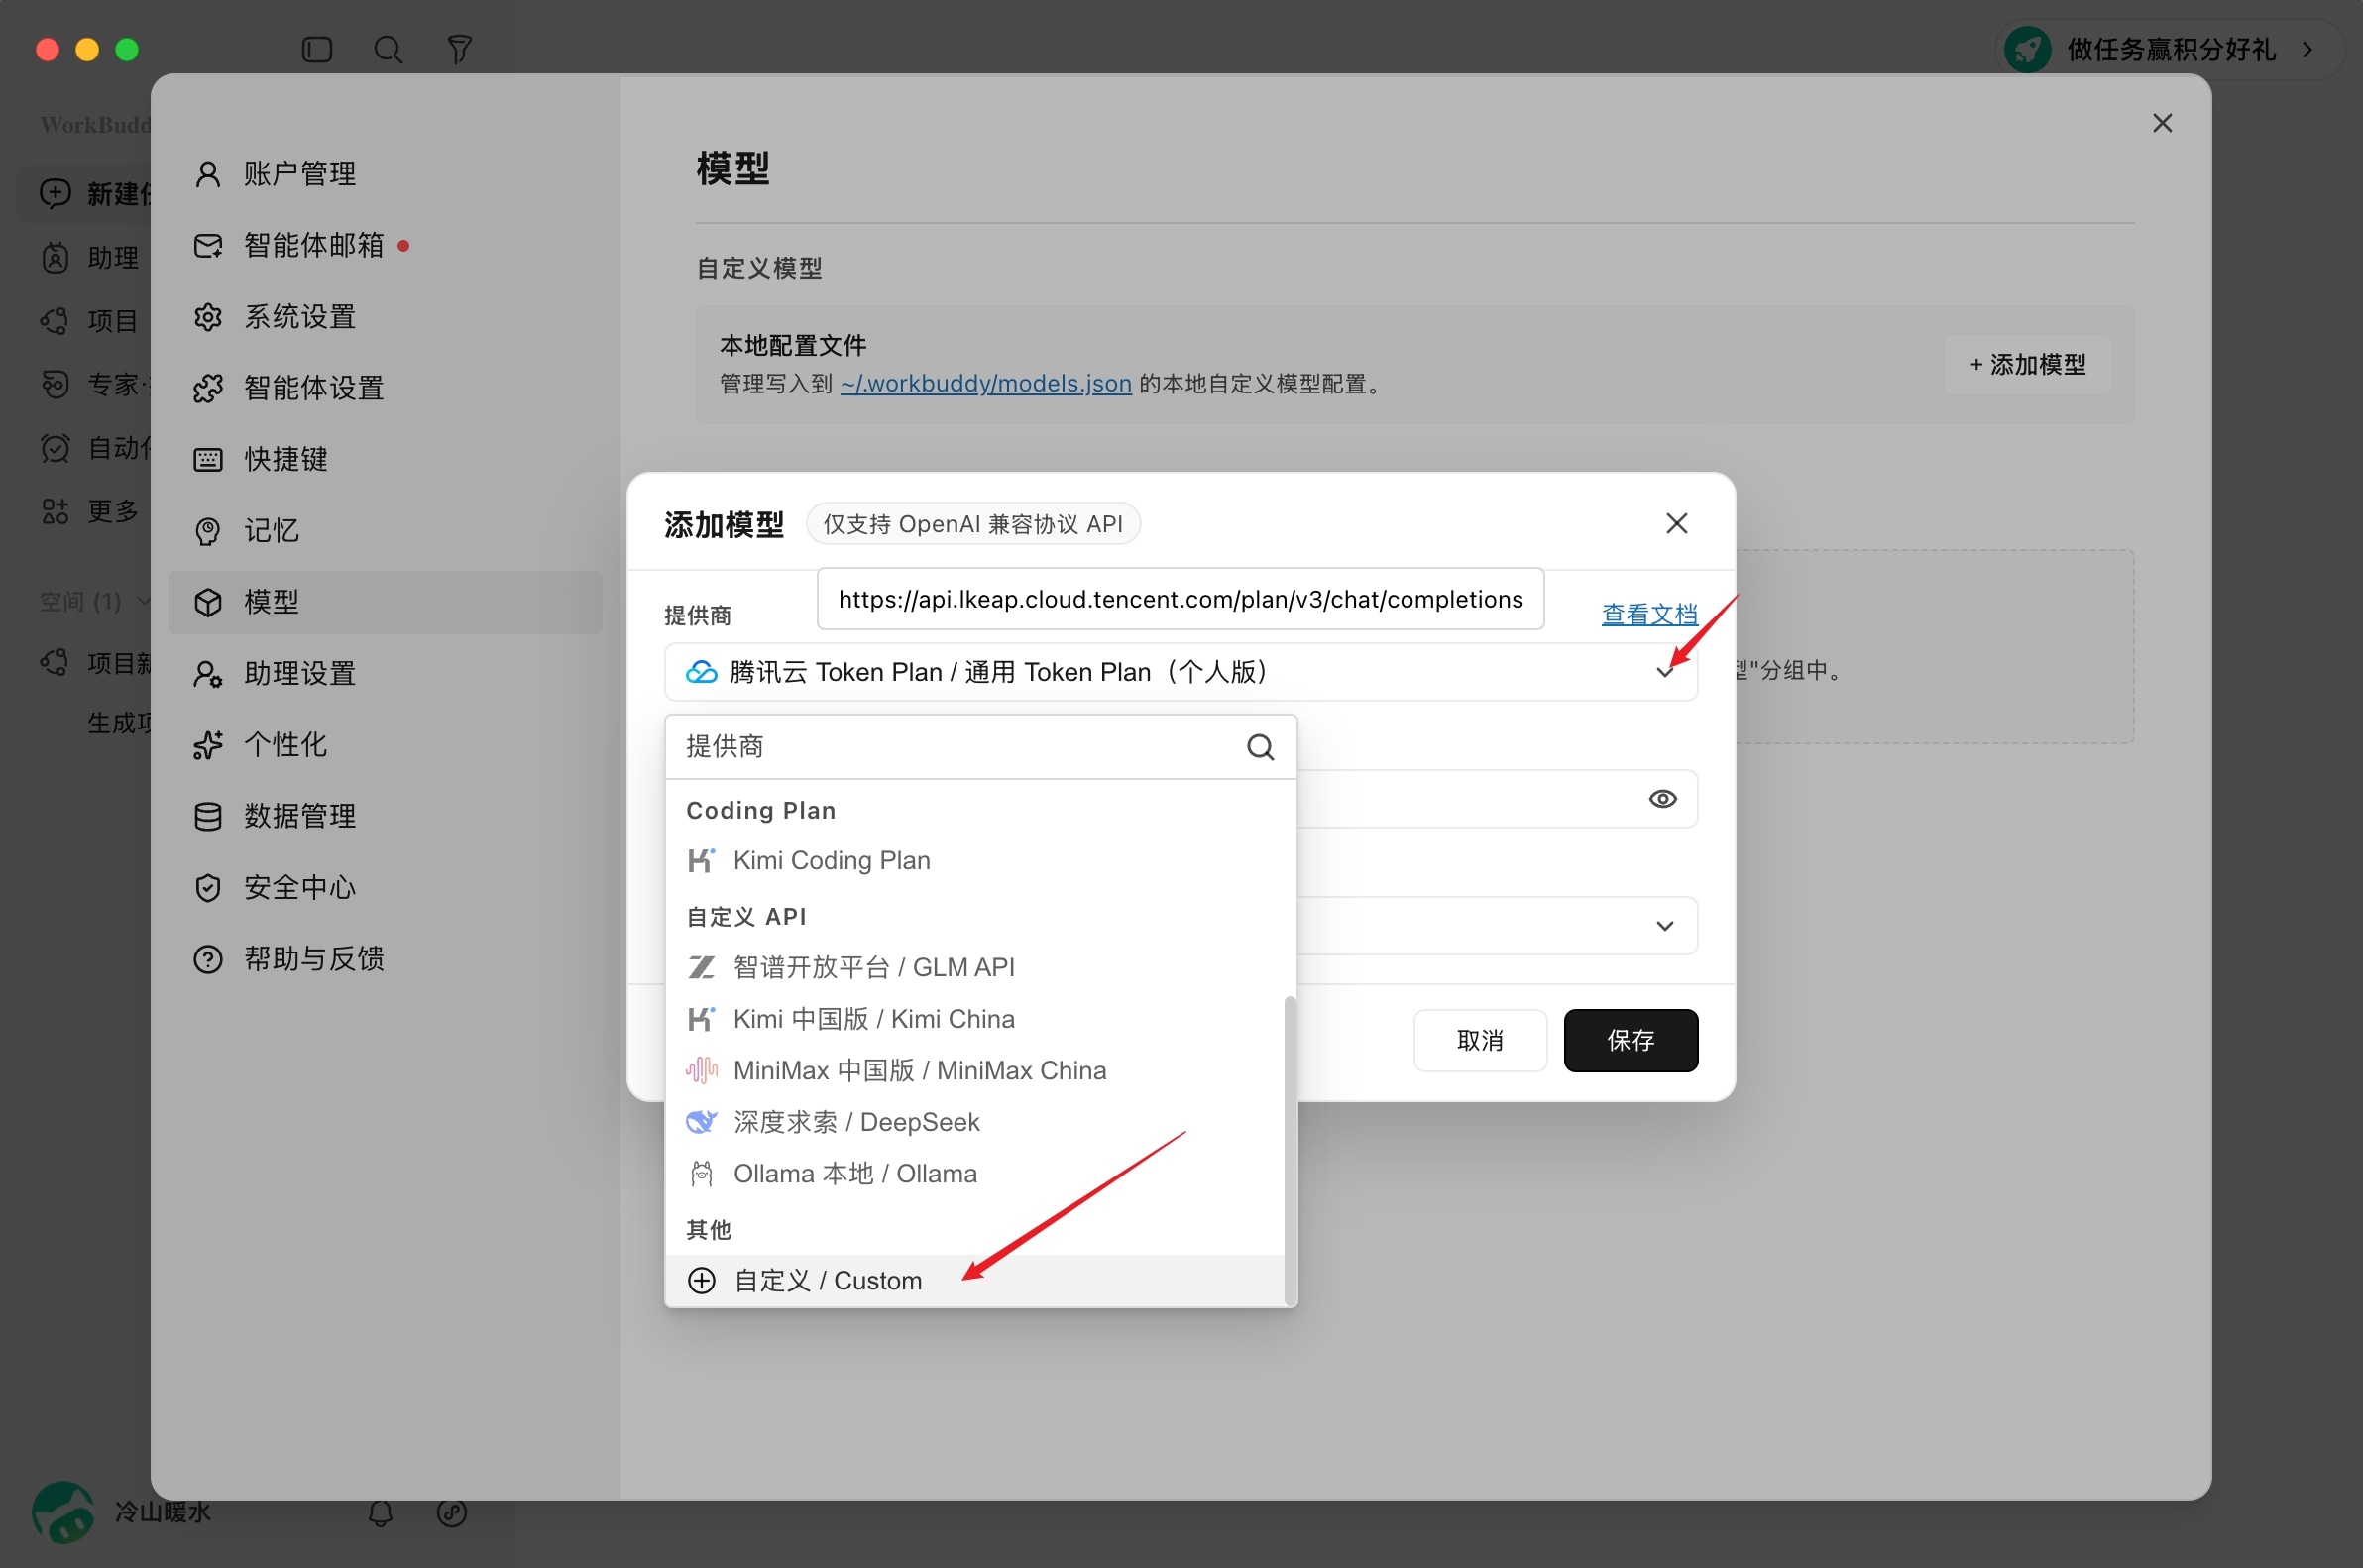Select 深度求索 / DeepSeek option
Viewport: 2363px width, 1568px height.
tap(974, 1122)
